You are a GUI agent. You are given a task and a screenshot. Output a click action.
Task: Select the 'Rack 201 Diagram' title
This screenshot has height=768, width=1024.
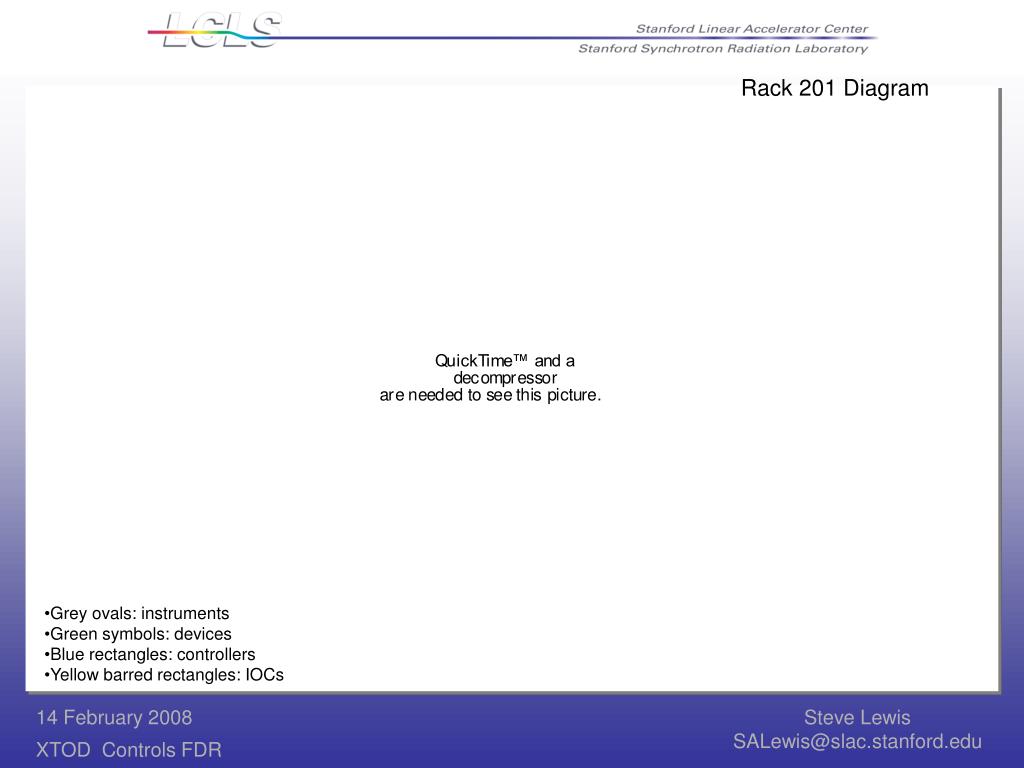tap(835, 88)
